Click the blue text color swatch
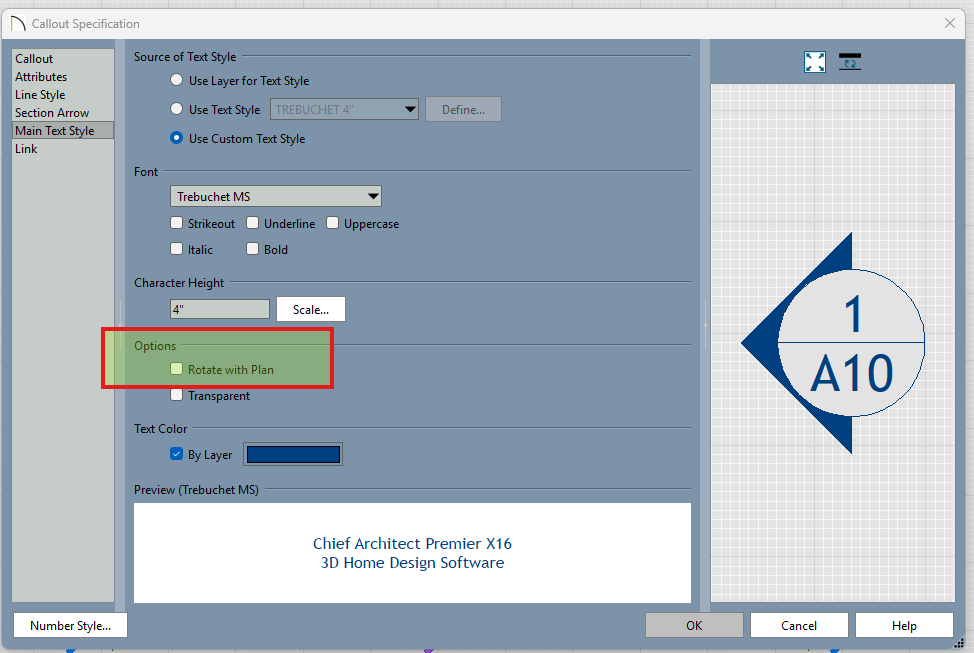The image size is (974, 653). click(x=293, y=455)
